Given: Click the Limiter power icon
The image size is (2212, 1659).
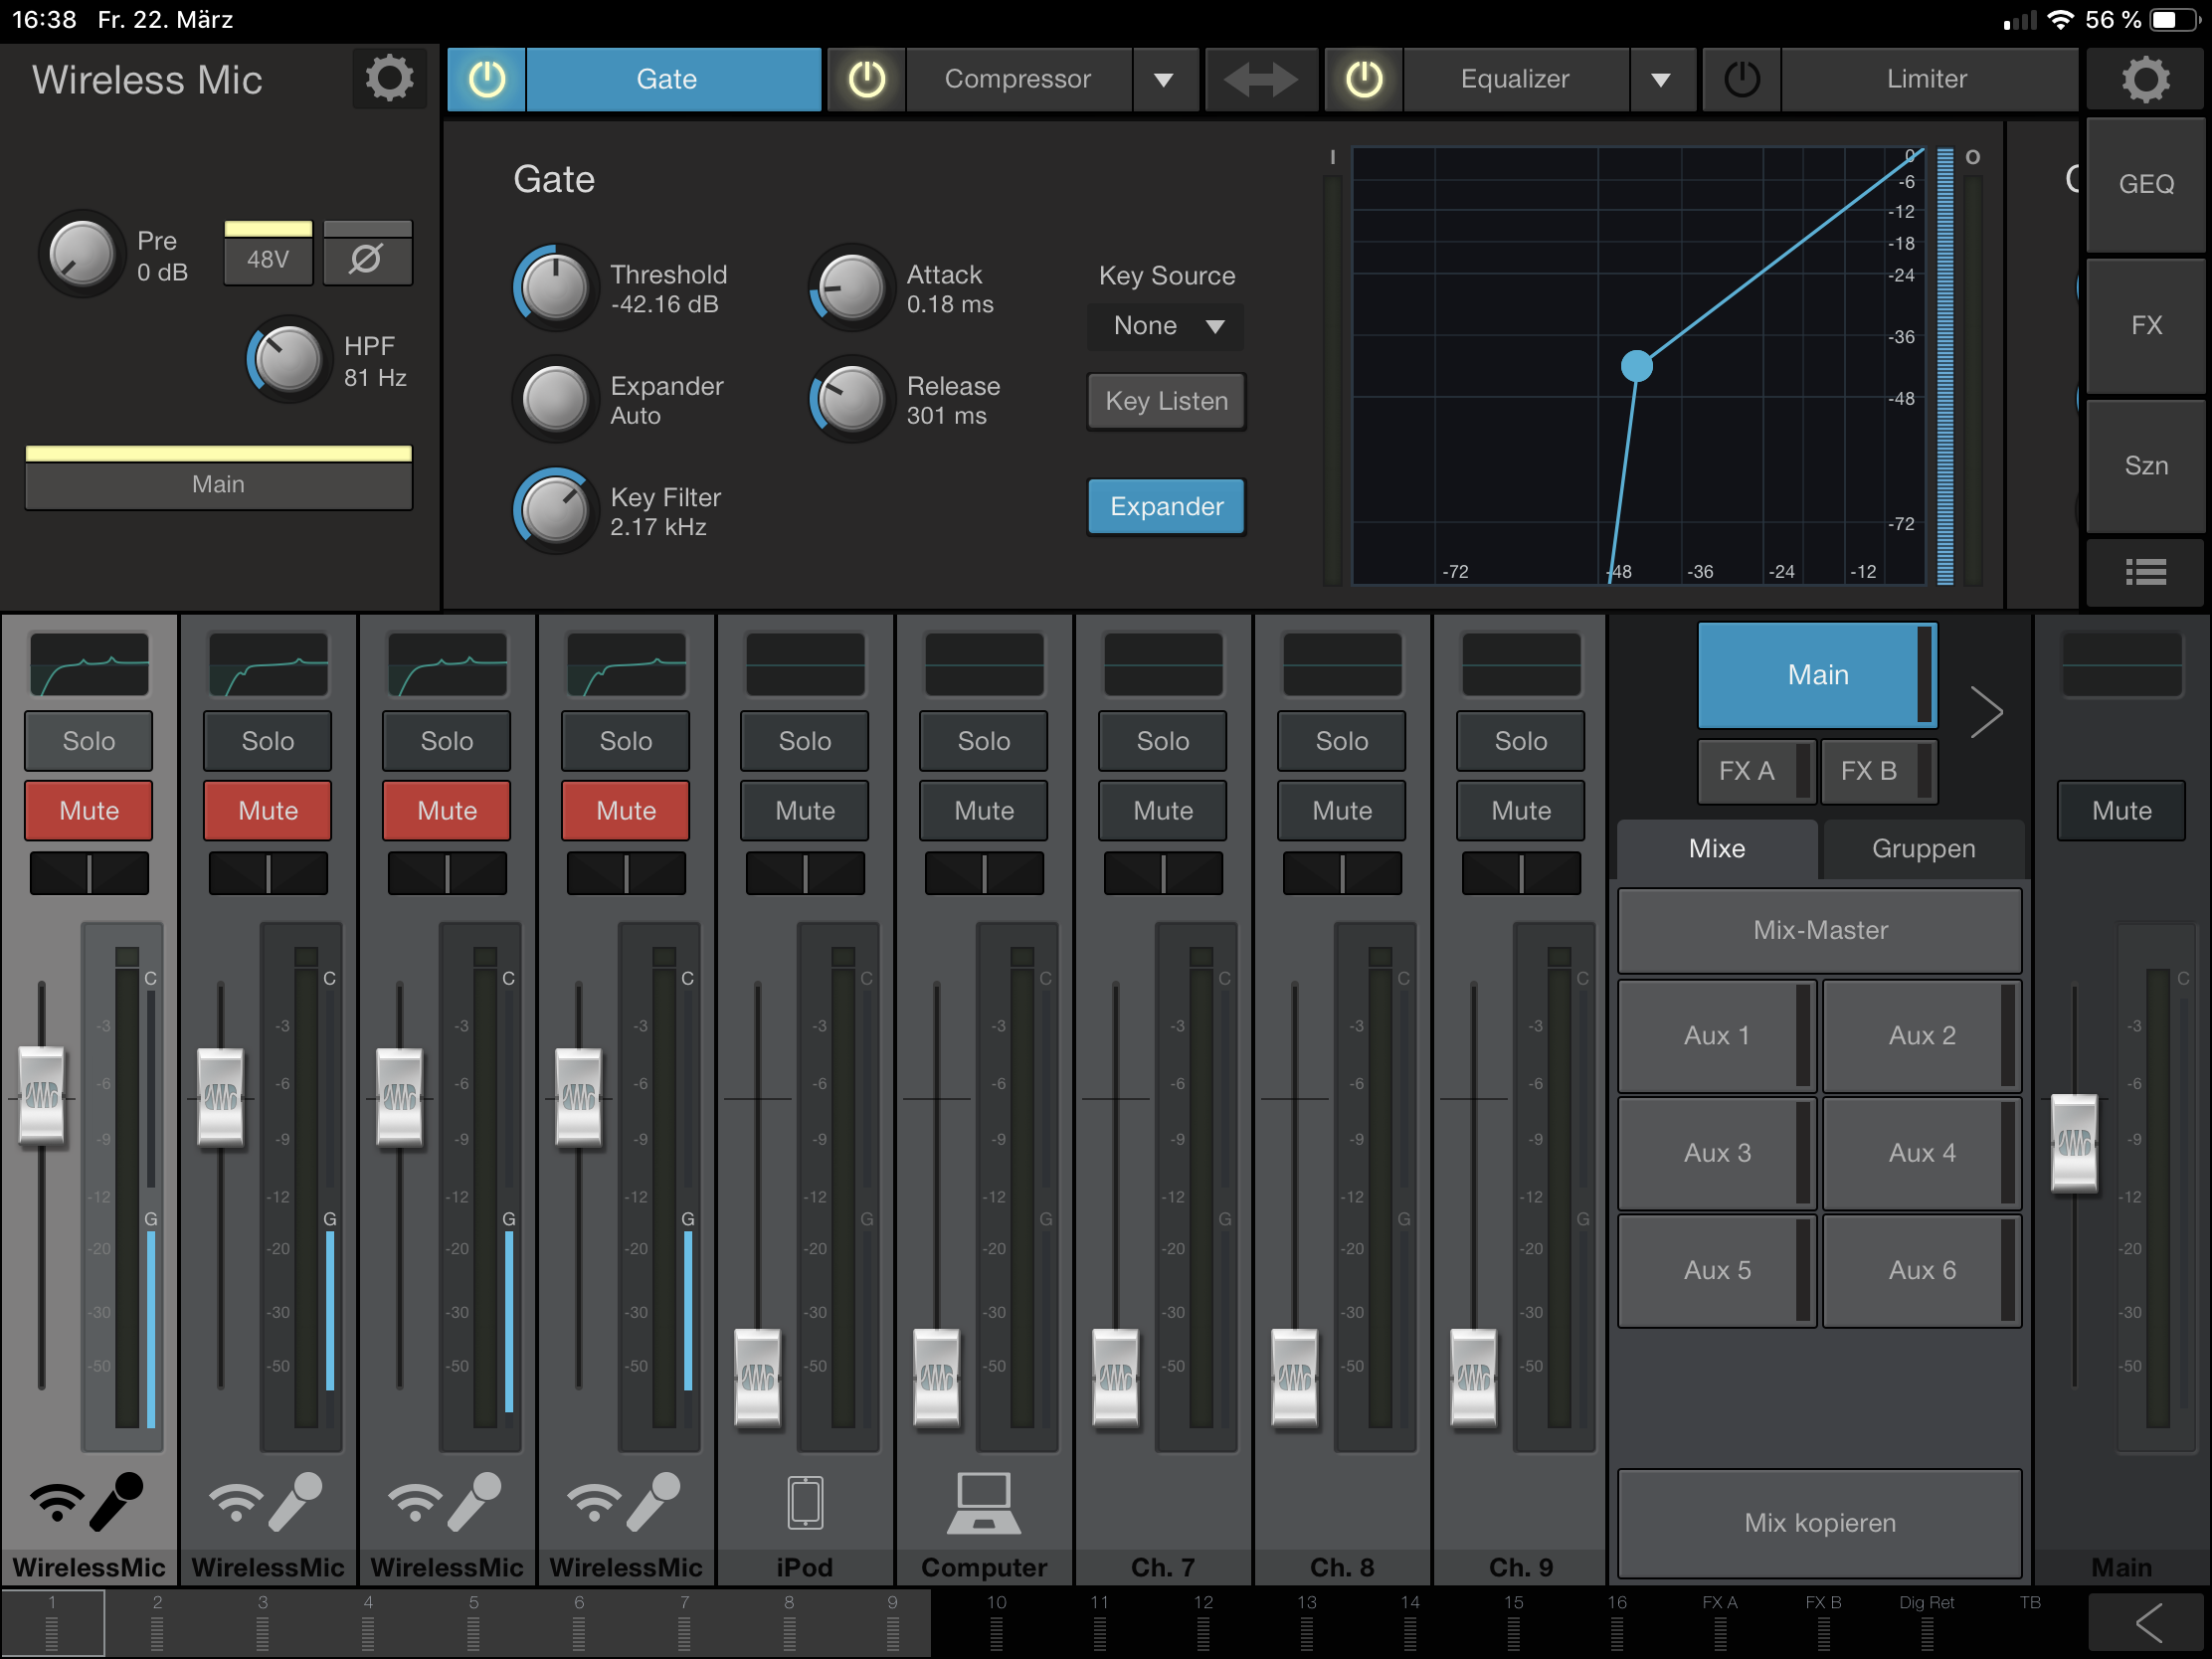Looking at the screenshot, I should 1741,79.
